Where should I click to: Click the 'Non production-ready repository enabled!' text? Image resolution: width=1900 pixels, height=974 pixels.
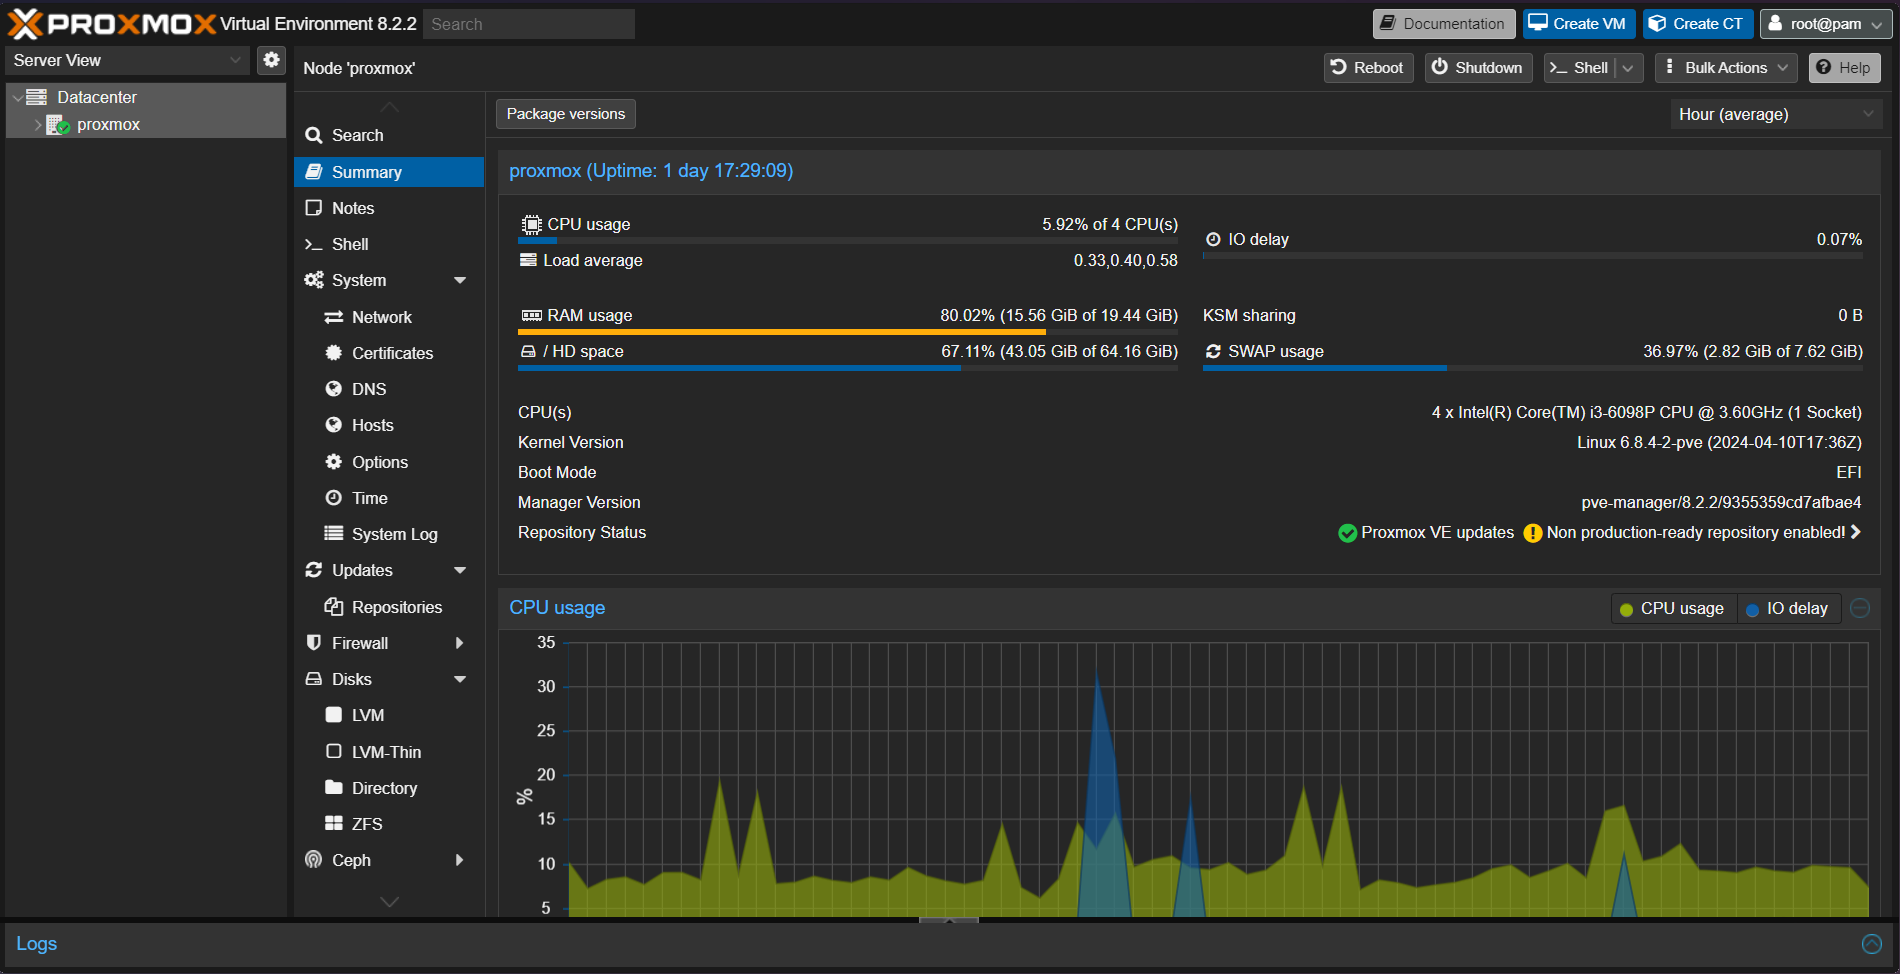pos(1696,533)
